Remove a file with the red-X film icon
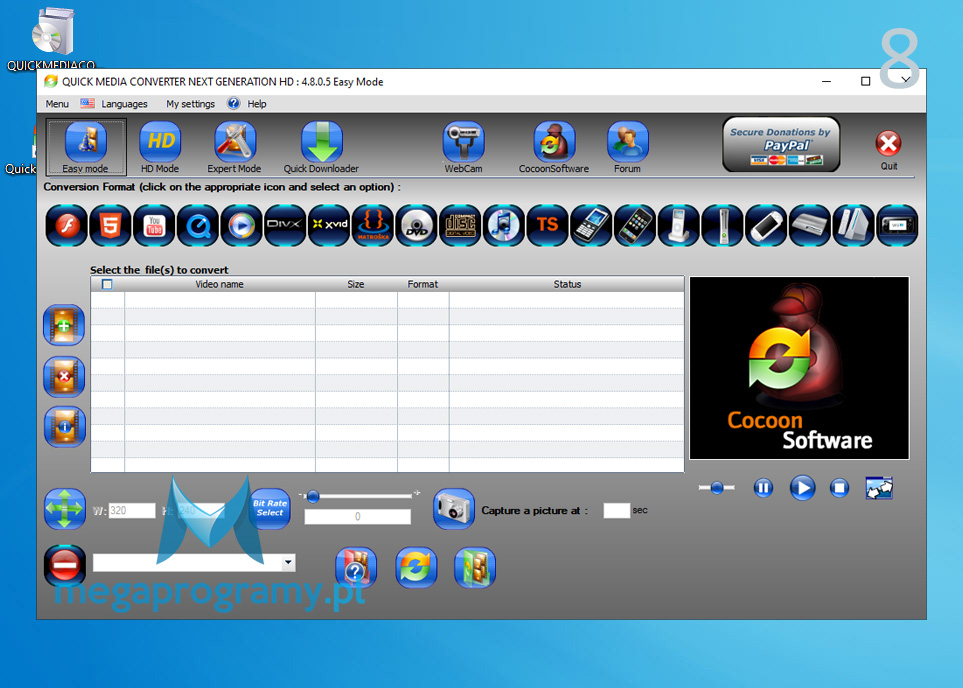Viewport: 963px width, 688px height. pyautogui.click(x=64, y=376)
